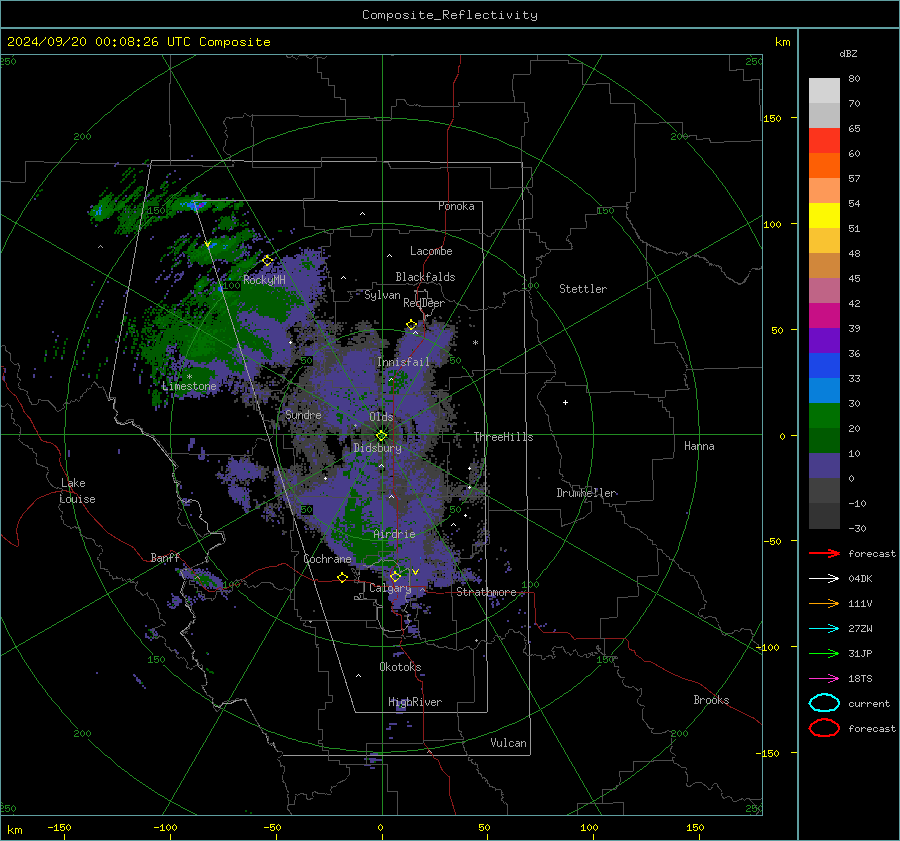Click the cyan 27ZW arrow icon
The width and height of the screenshot is (900, 841).
point(824,628)
